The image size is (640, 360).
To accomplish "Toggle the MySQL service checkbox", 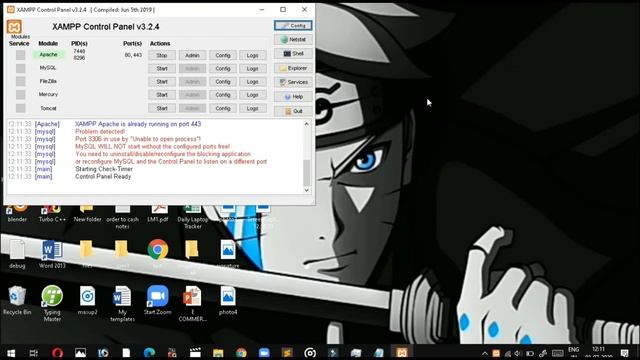I will 20,68.
